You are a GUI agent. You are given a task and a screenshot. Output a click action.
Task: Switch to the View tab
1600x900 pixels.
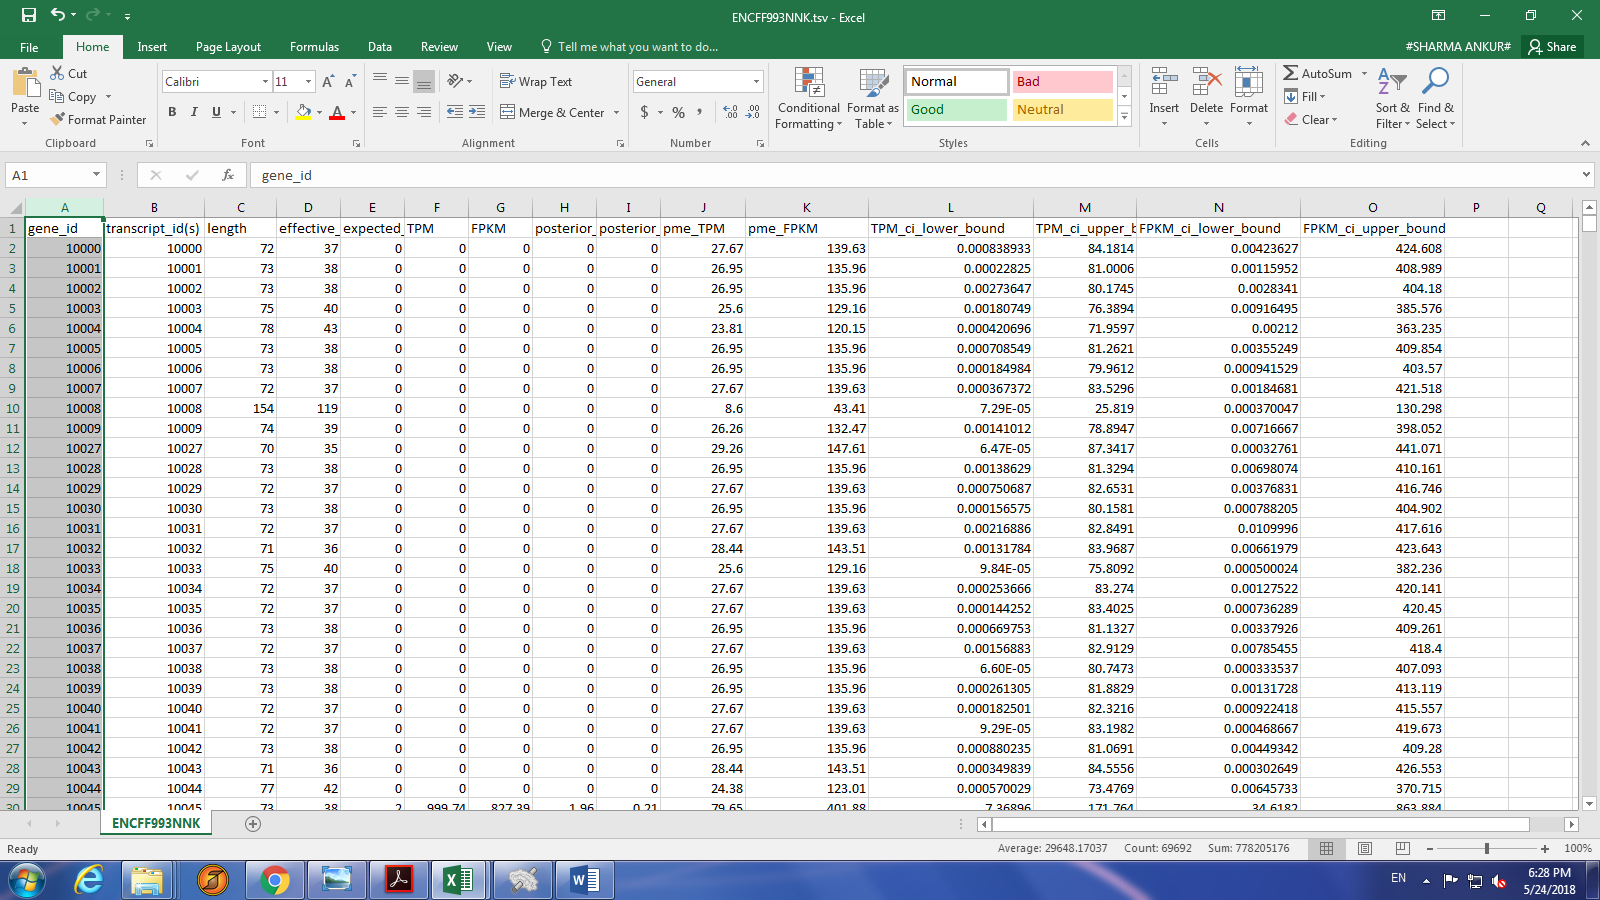(499, 47)
